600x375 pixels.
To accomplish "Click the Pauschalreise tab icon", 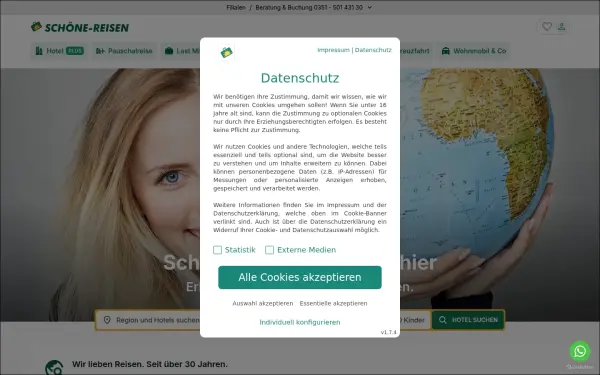I will 100,51.
